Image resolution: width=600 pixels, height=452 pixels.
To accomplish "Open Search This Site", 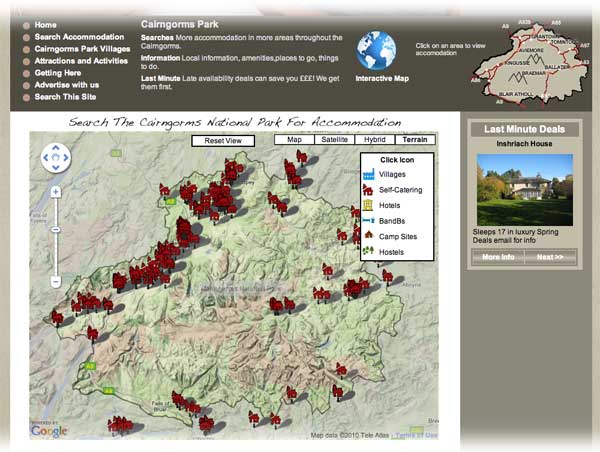I will pos(65,97).
